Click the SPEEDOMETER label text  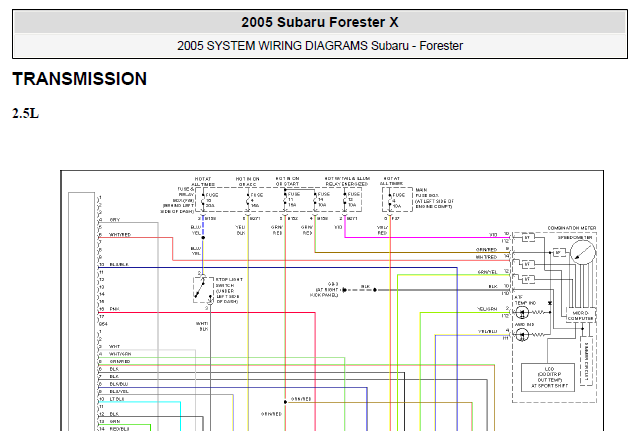coord(575,237)
